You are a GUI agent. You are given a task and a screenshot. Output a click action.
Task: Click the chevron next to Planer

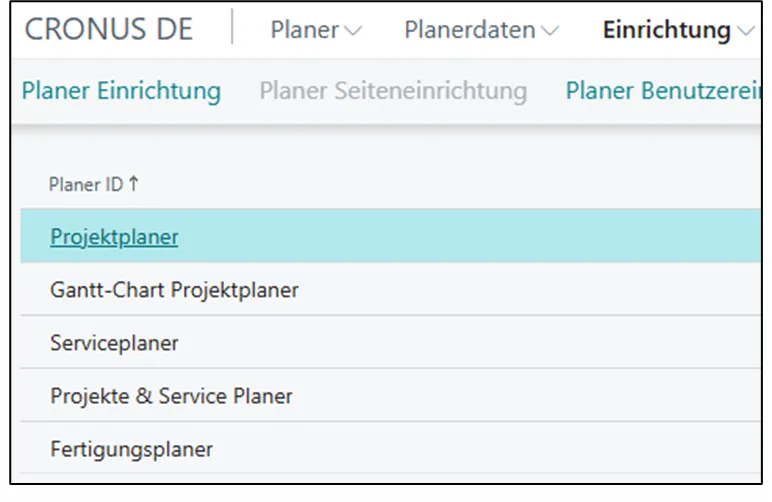(353, 32)
